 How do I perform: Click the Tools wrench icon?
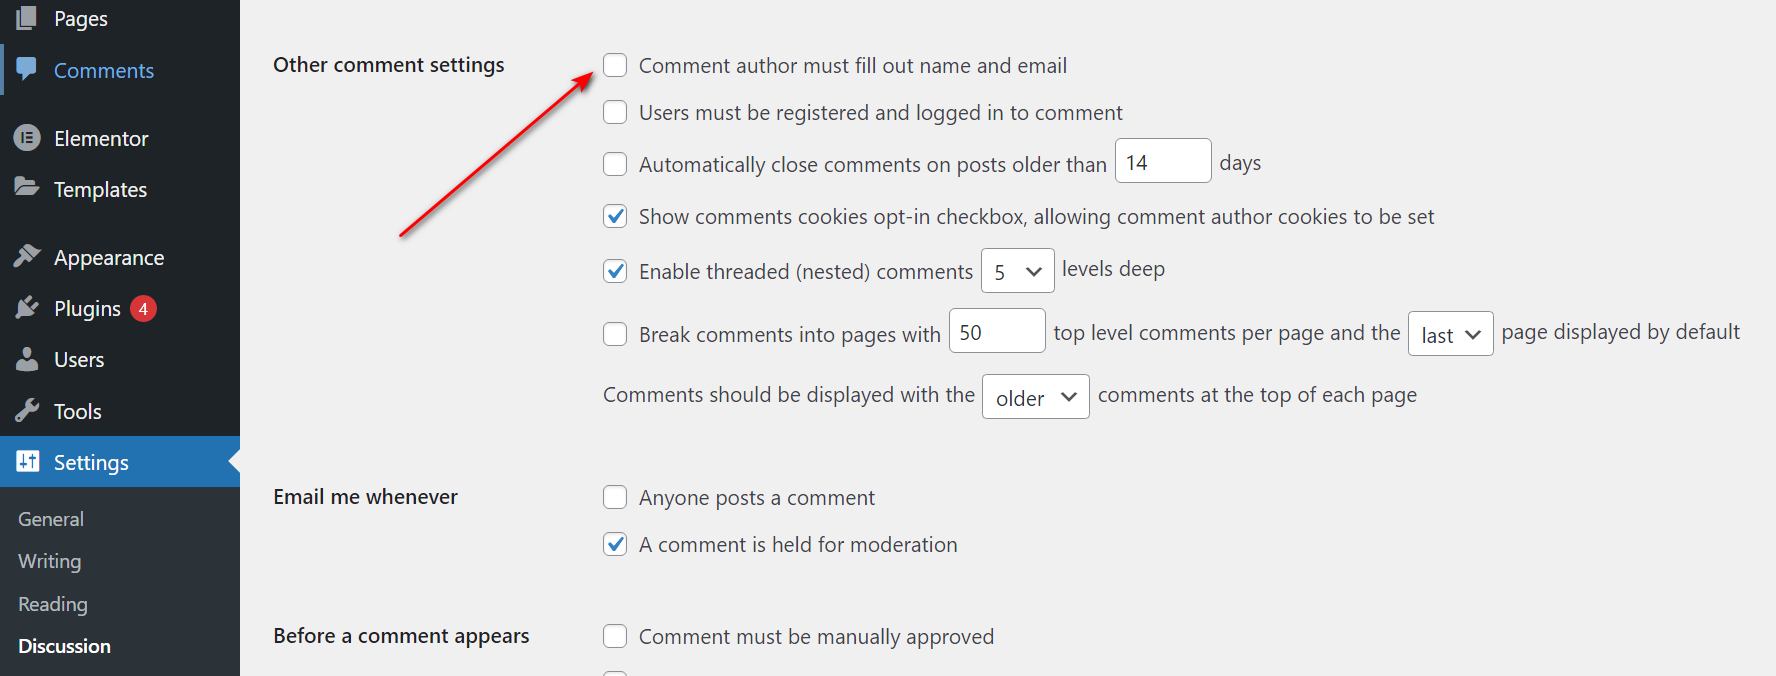[27, 410]
